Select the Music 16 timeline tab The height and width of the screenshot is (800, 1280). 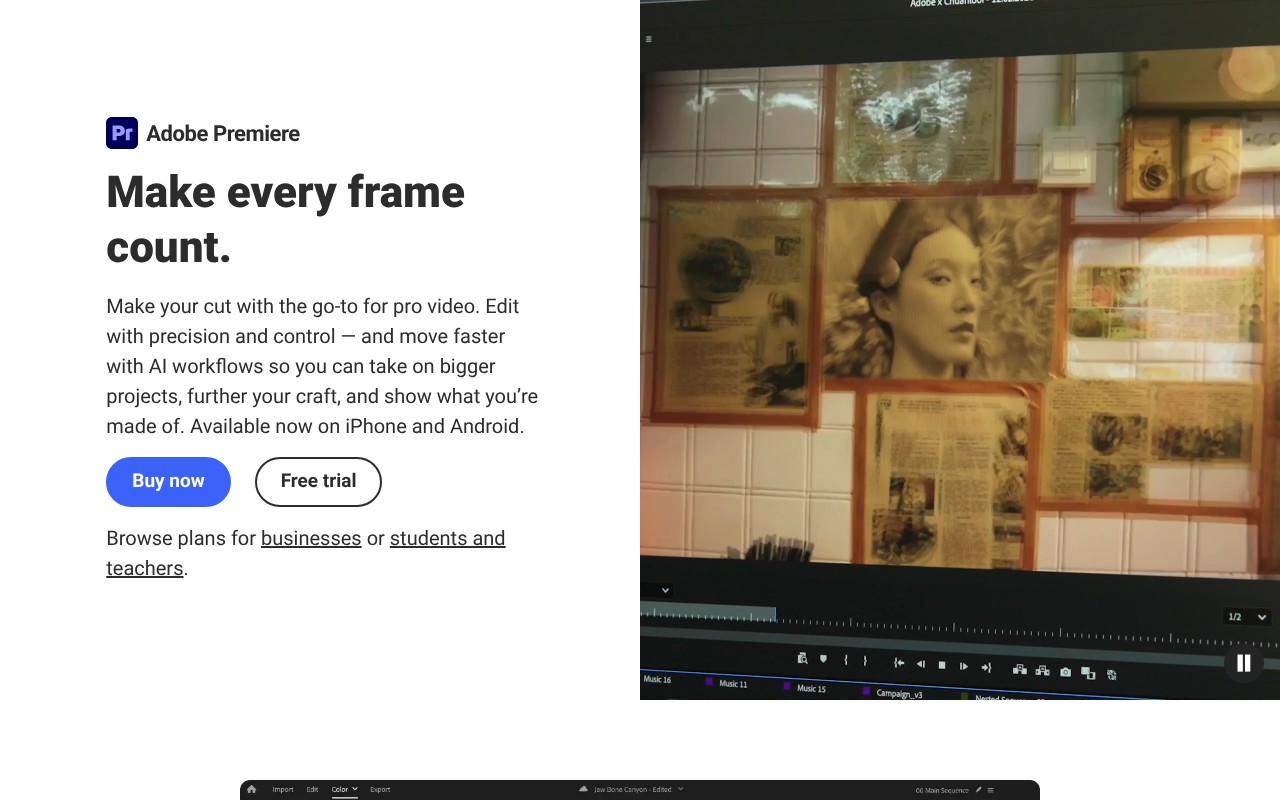tap(657, 679)
